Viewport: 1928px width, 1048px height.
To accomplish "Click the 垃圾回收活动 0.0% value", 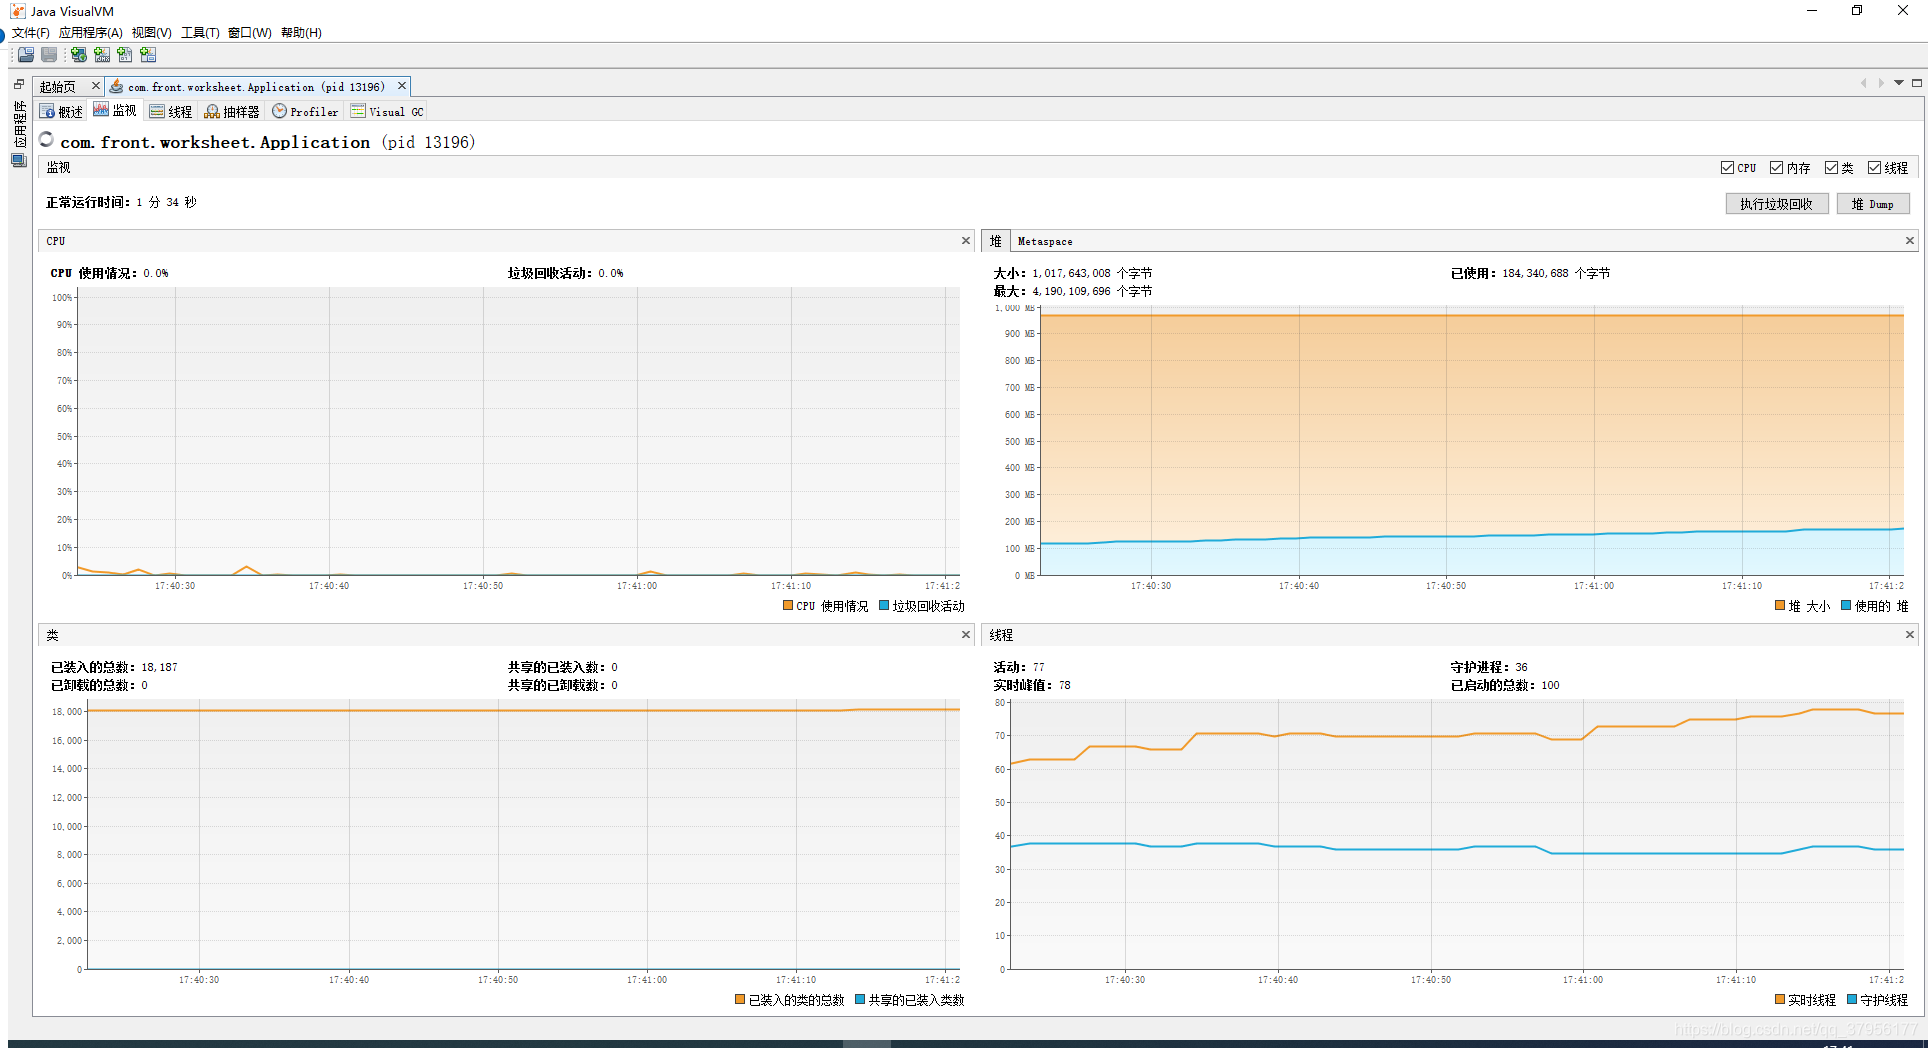I will click(611, 273).
